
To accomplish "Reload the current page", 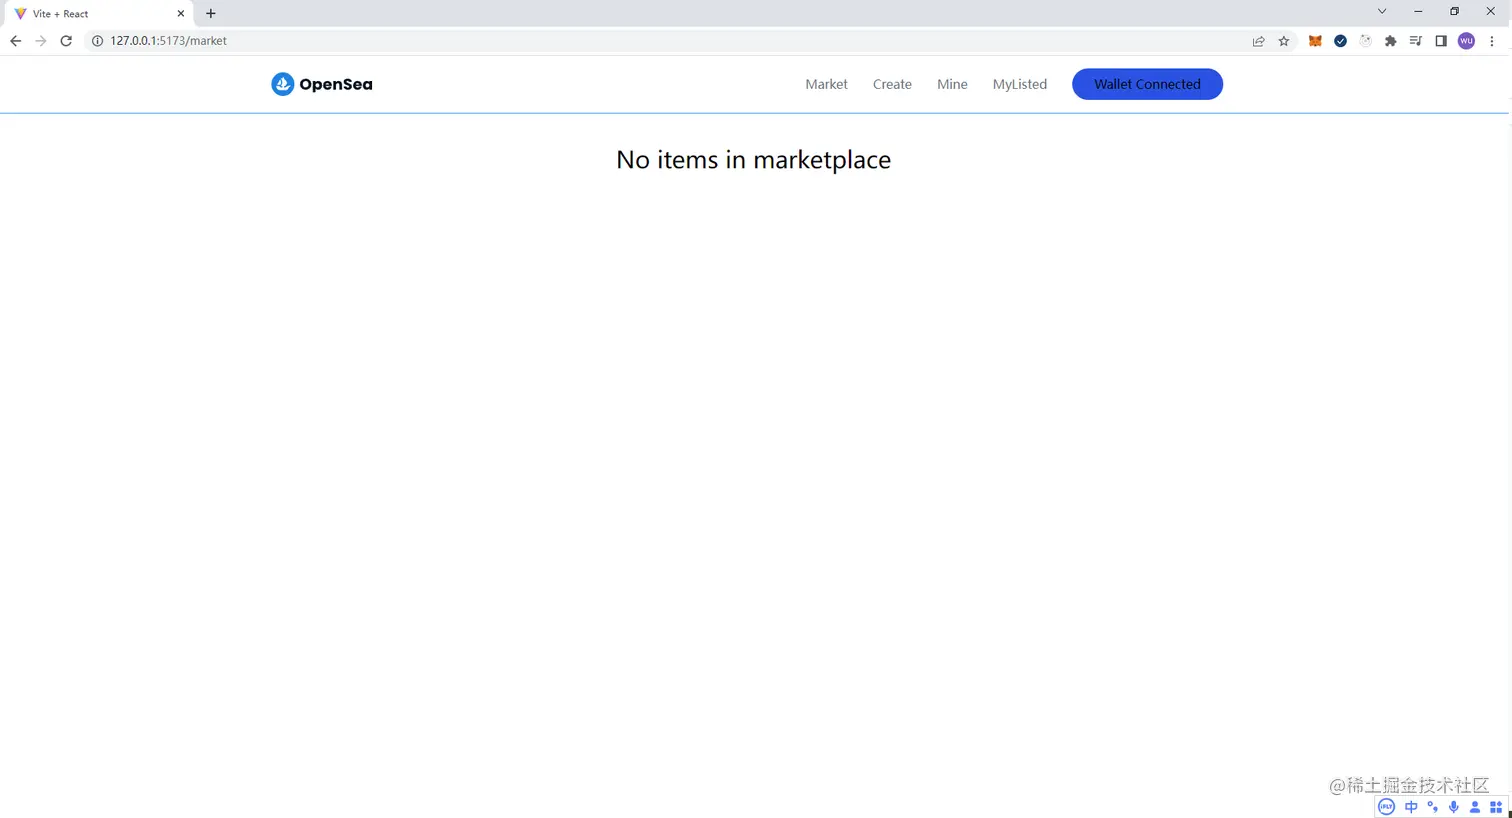I will (66, 41).
